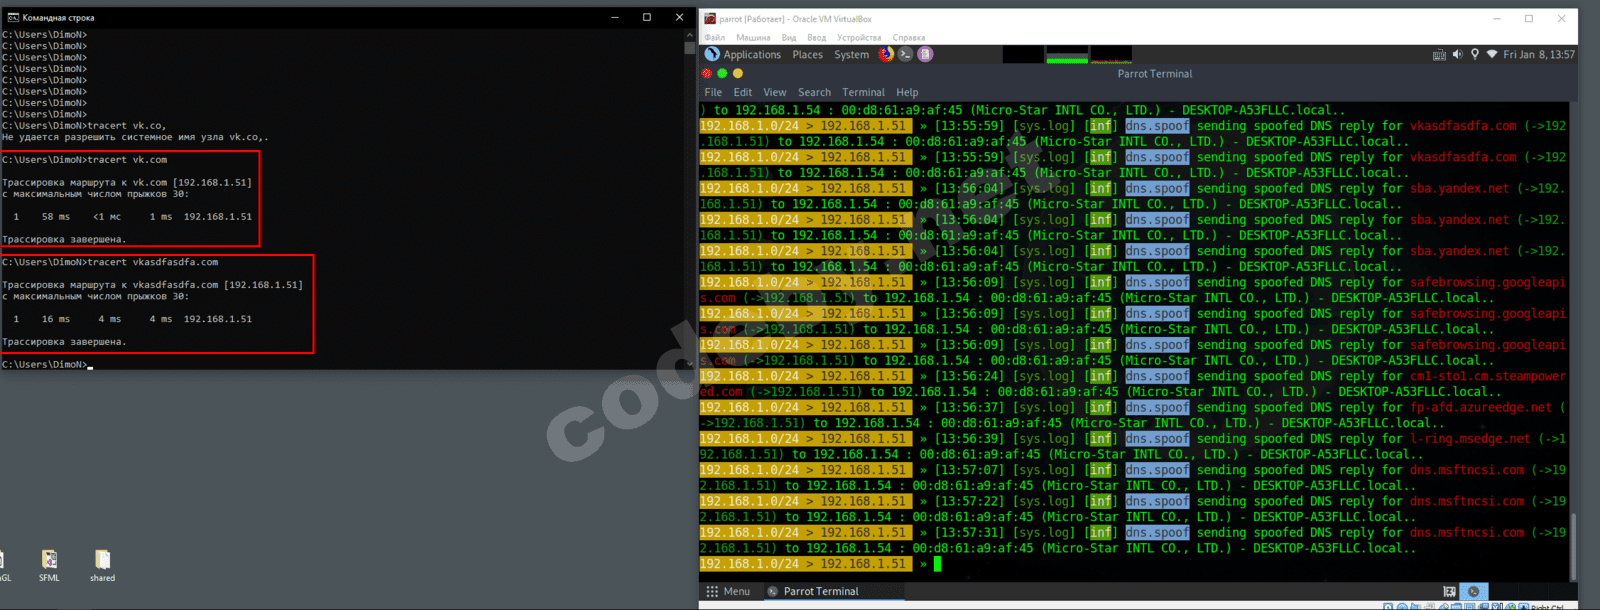Open the Places menu in the Parrot panel

(807, 55)
